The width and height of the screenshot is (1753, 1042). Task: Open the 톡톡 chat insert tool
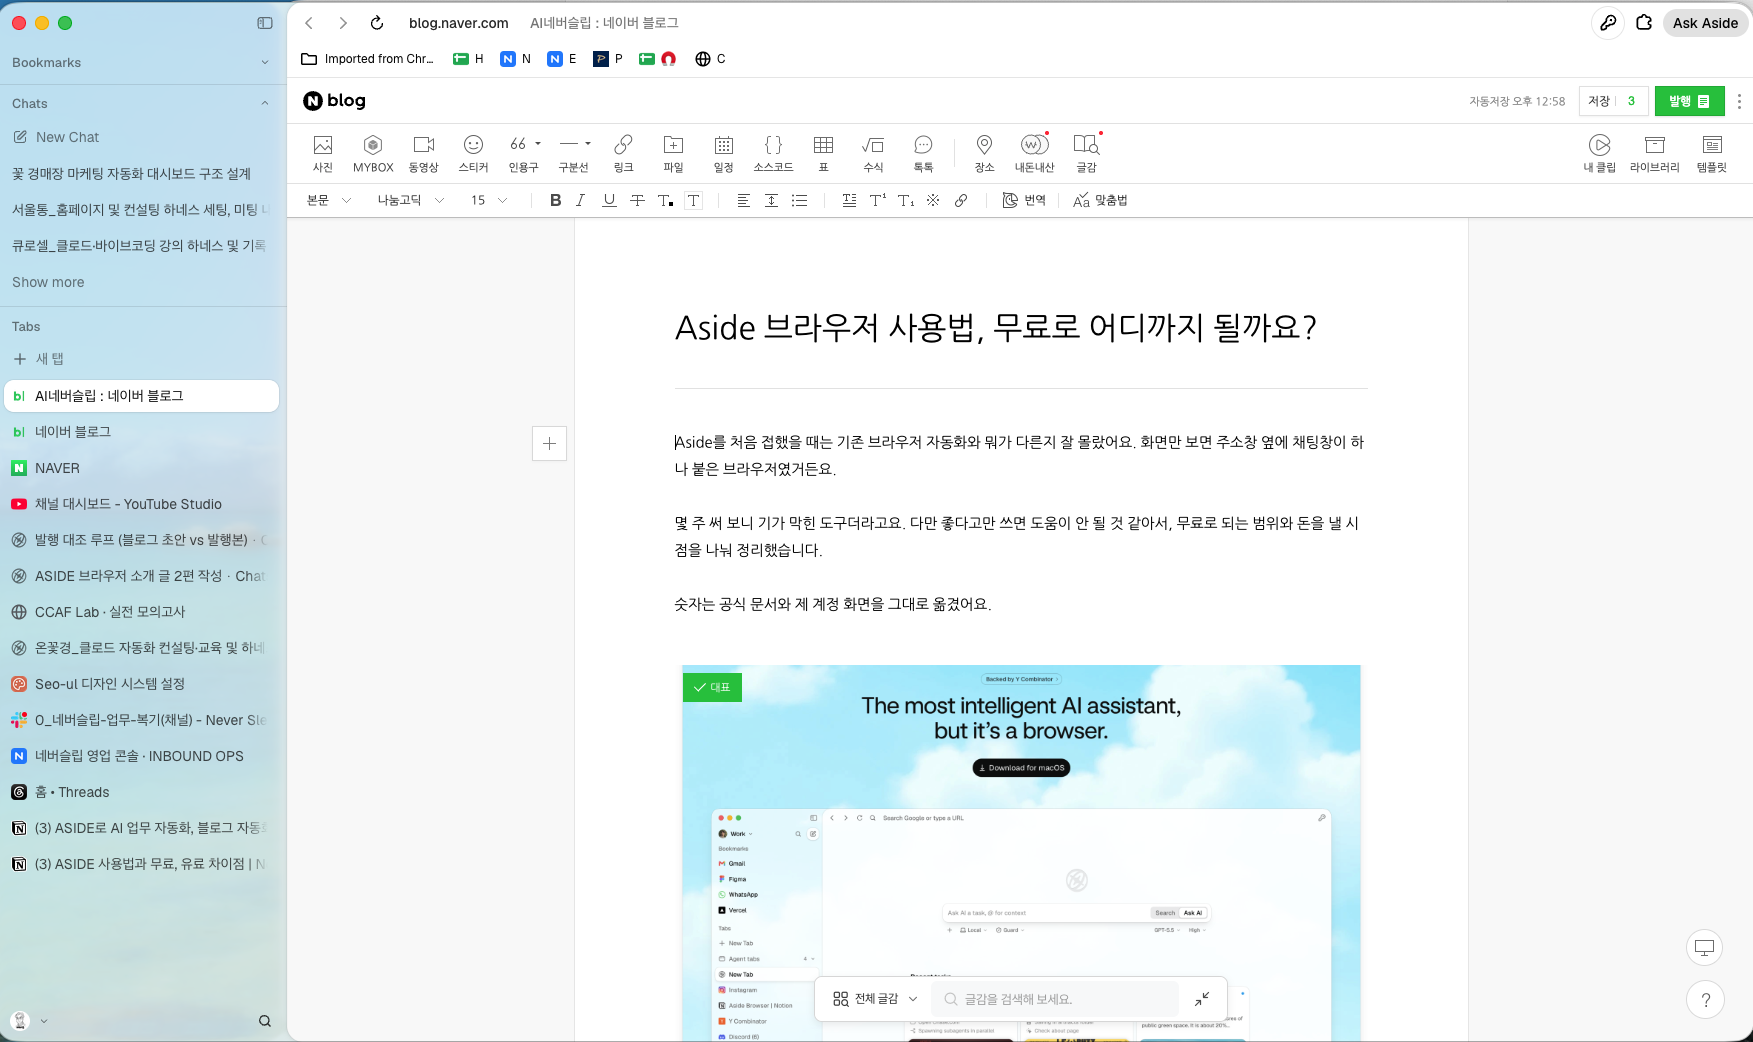pyautogui.click(x=923, y=153)
